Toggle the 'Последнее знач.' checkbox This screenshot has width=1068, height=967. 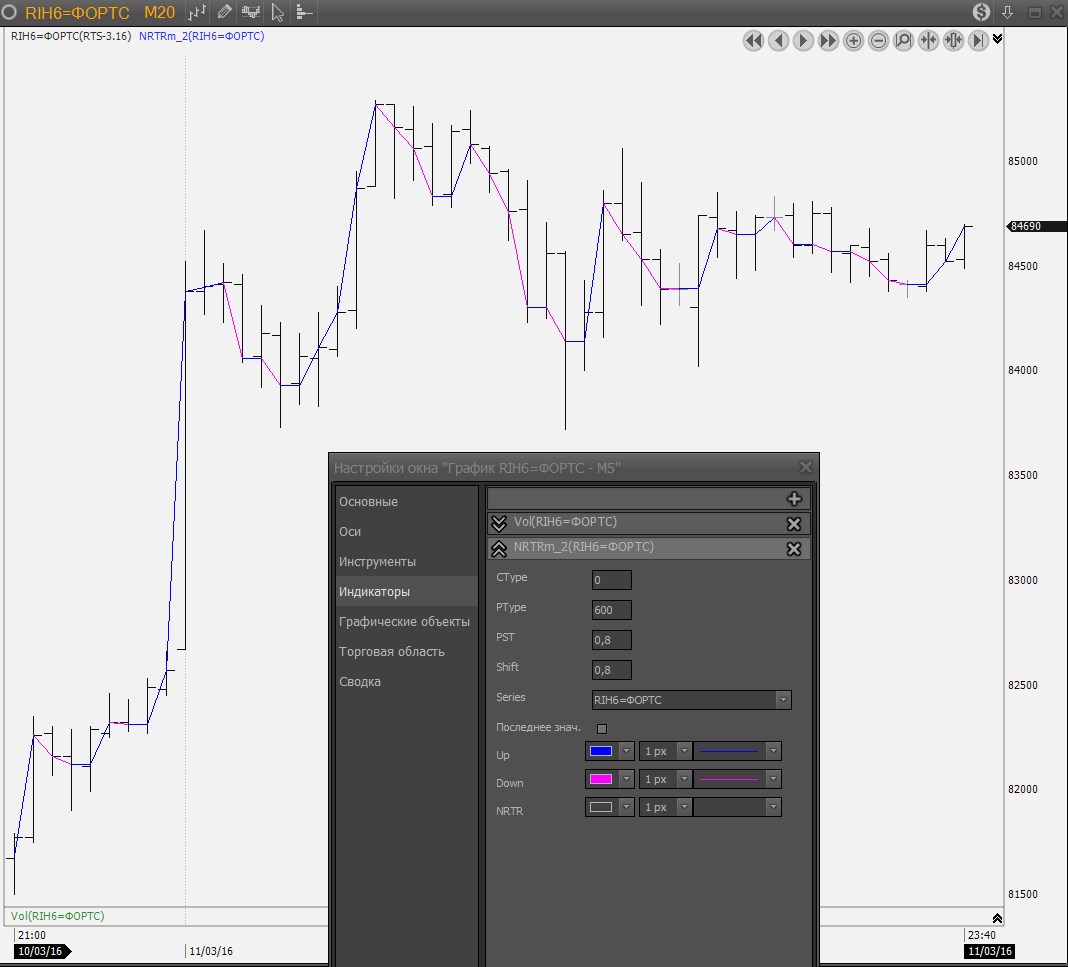pos(601,728)
